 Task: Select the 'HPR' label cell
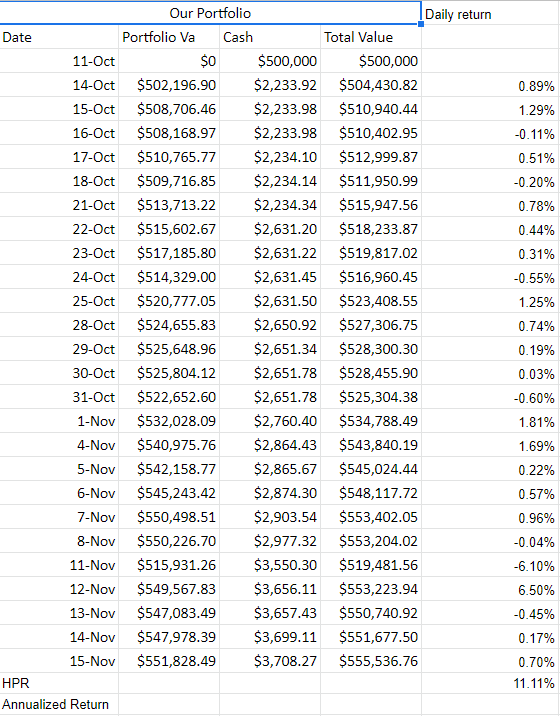pos(59,683)
